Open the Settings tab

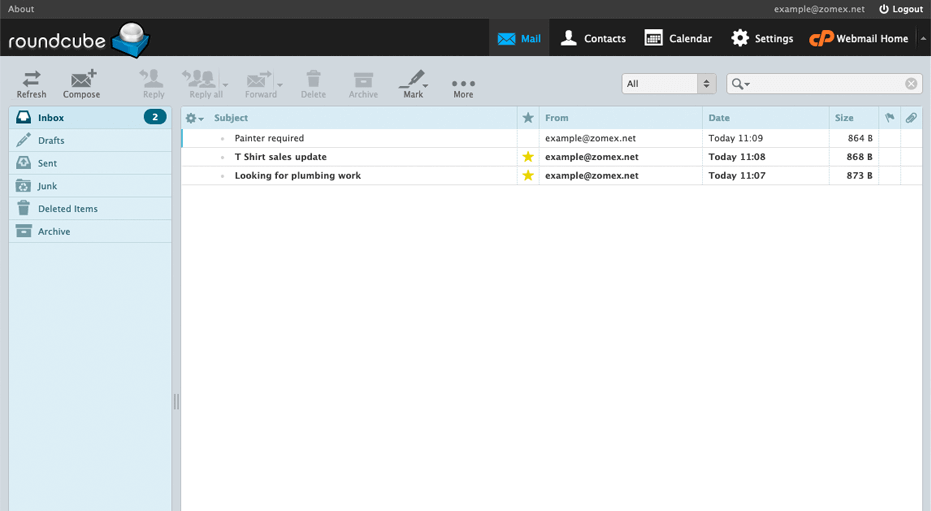pyautogui.click(x=762, y=39)
